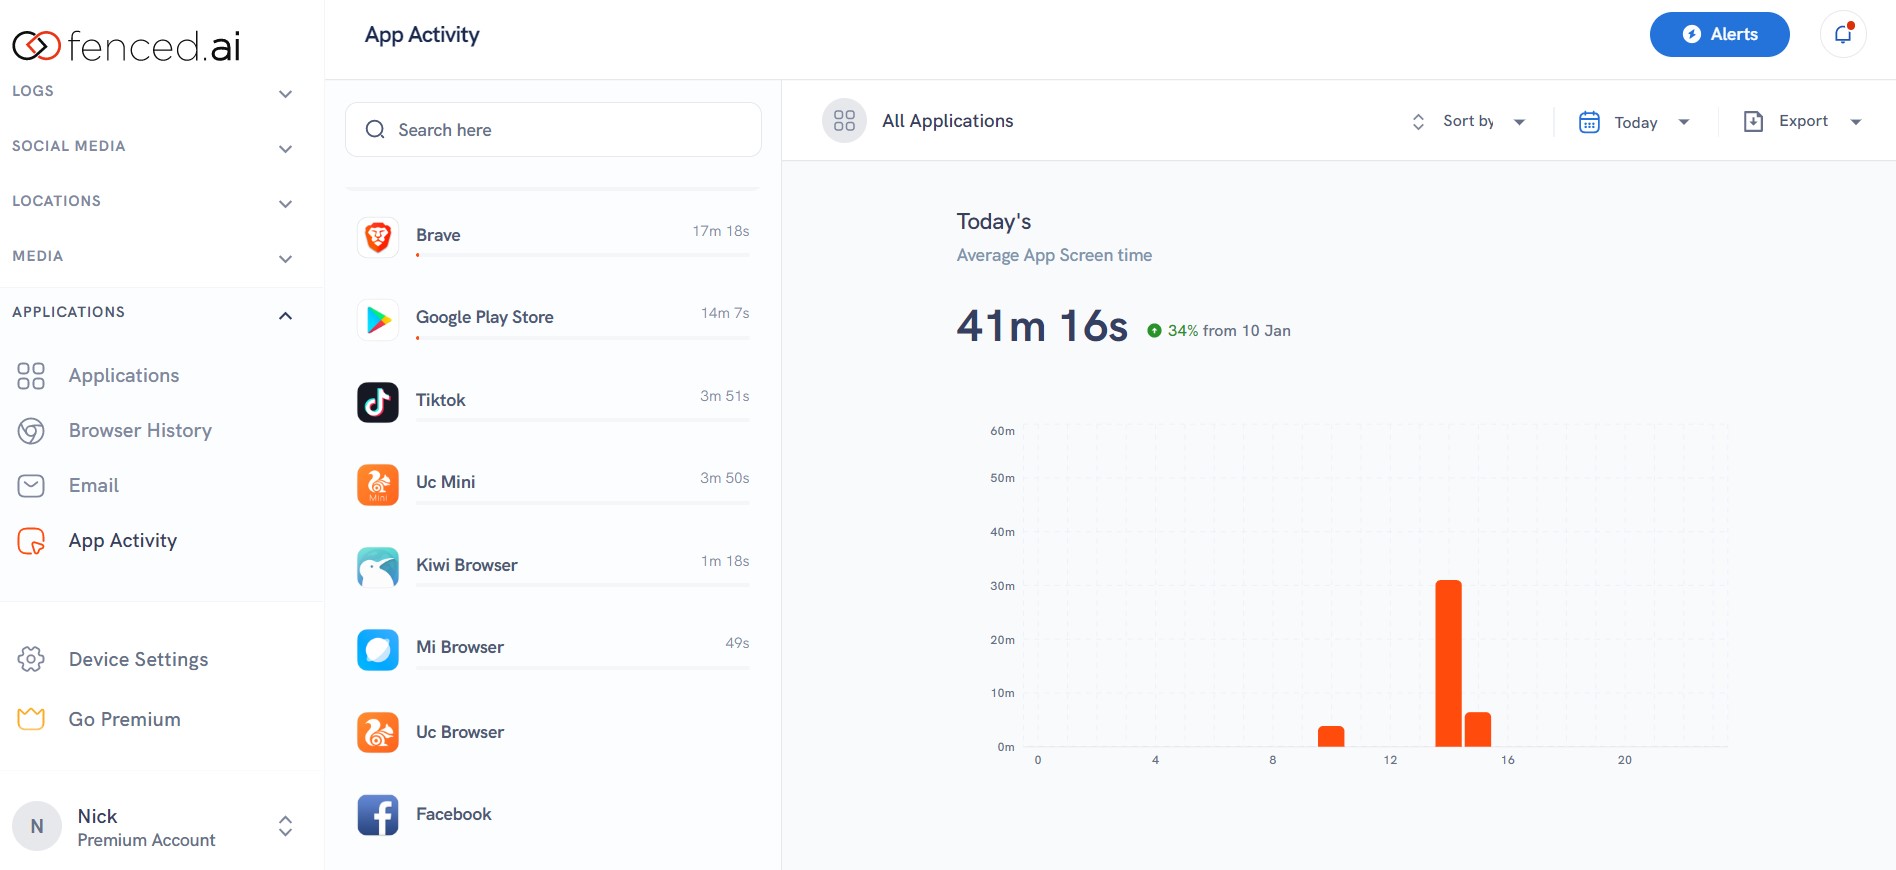Screen dimensions: 1896x870
Task: Click the Facebook app icon
Action: coord(378,814)
